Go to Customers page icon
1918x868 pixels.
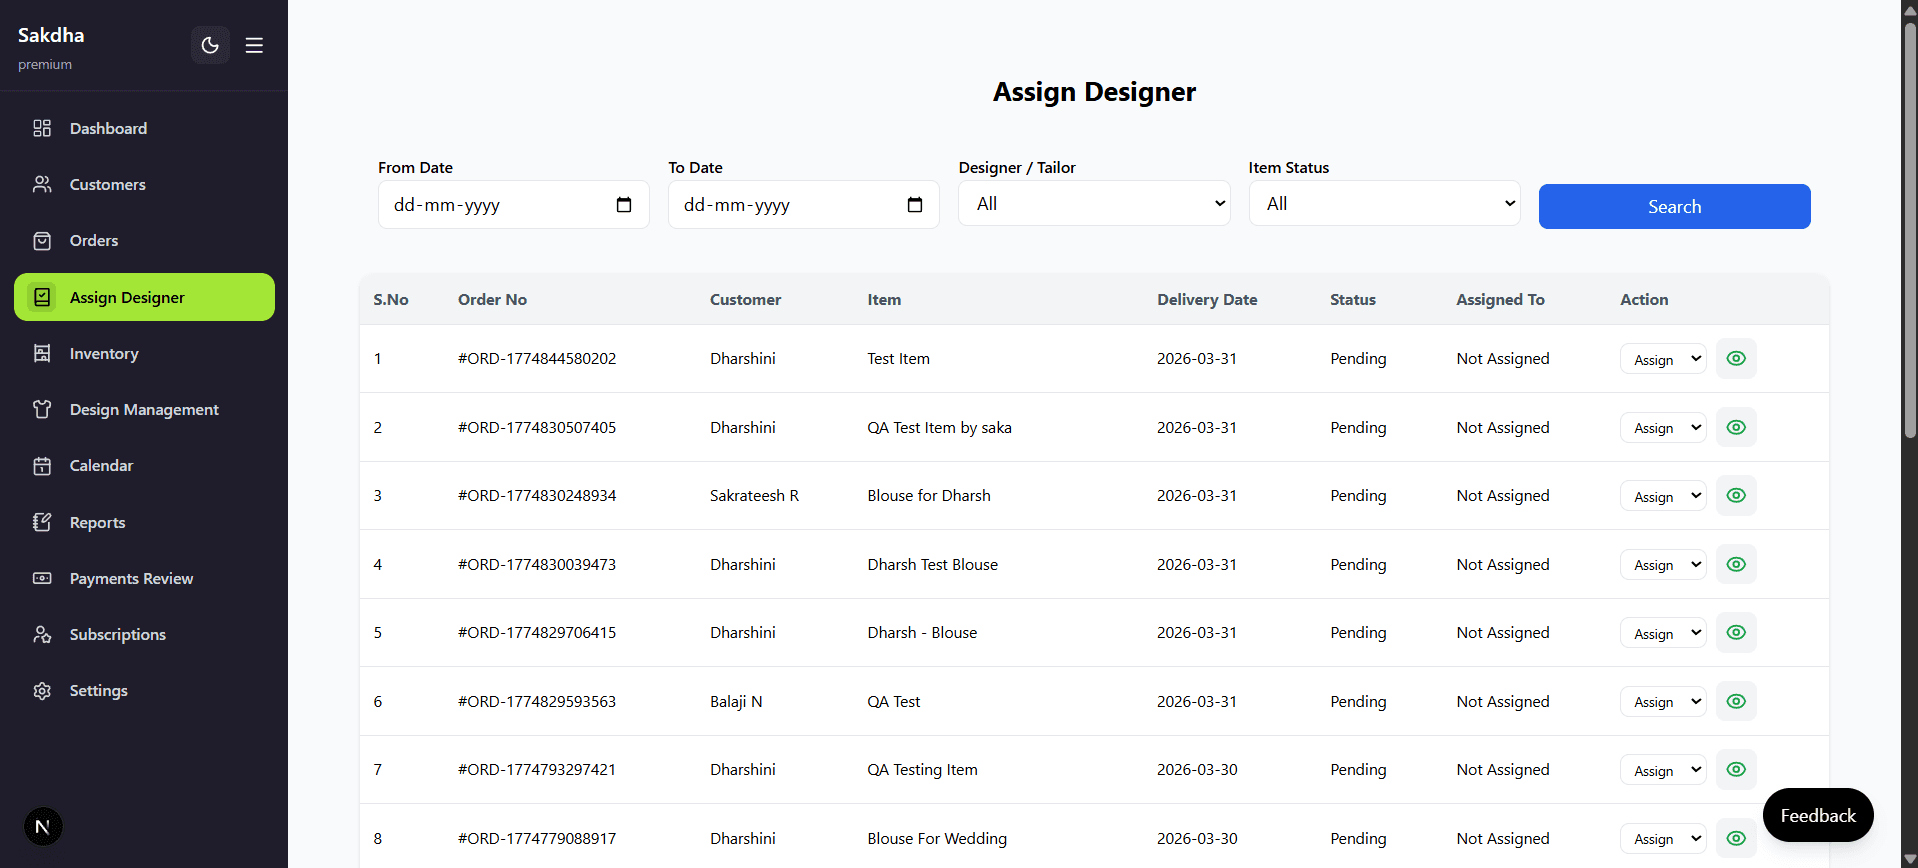42,184
